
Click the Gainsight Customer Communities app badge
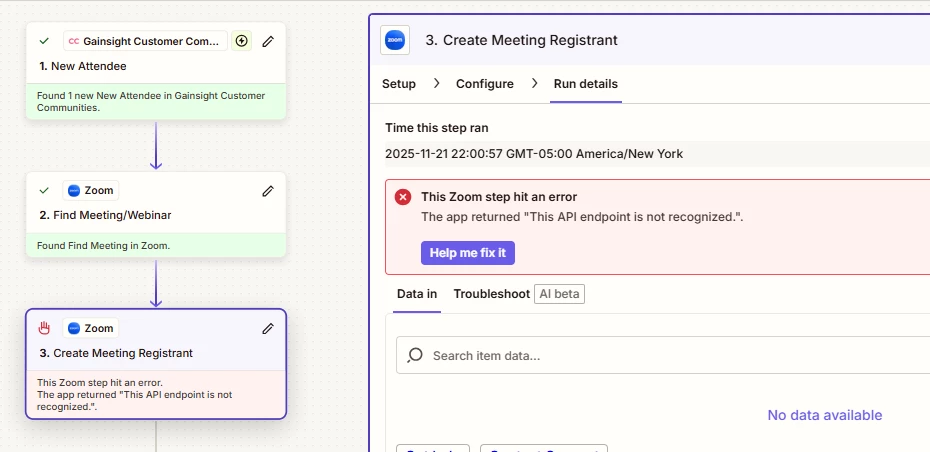coord(145,41)
